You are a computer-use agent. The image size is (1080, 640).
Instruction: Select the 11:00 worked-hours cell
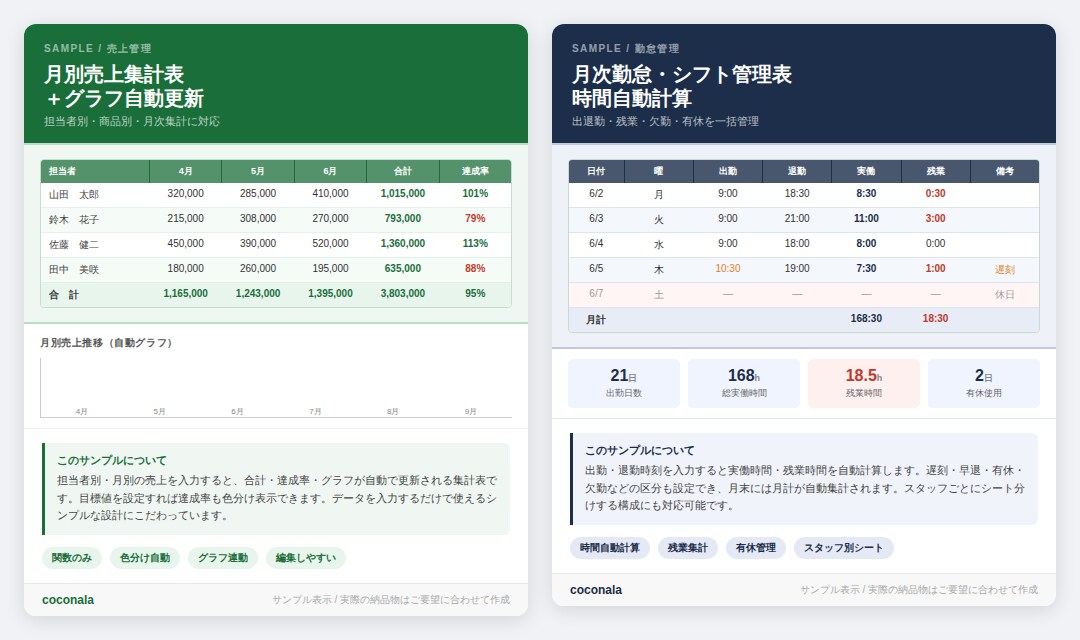tap(866, 218)
